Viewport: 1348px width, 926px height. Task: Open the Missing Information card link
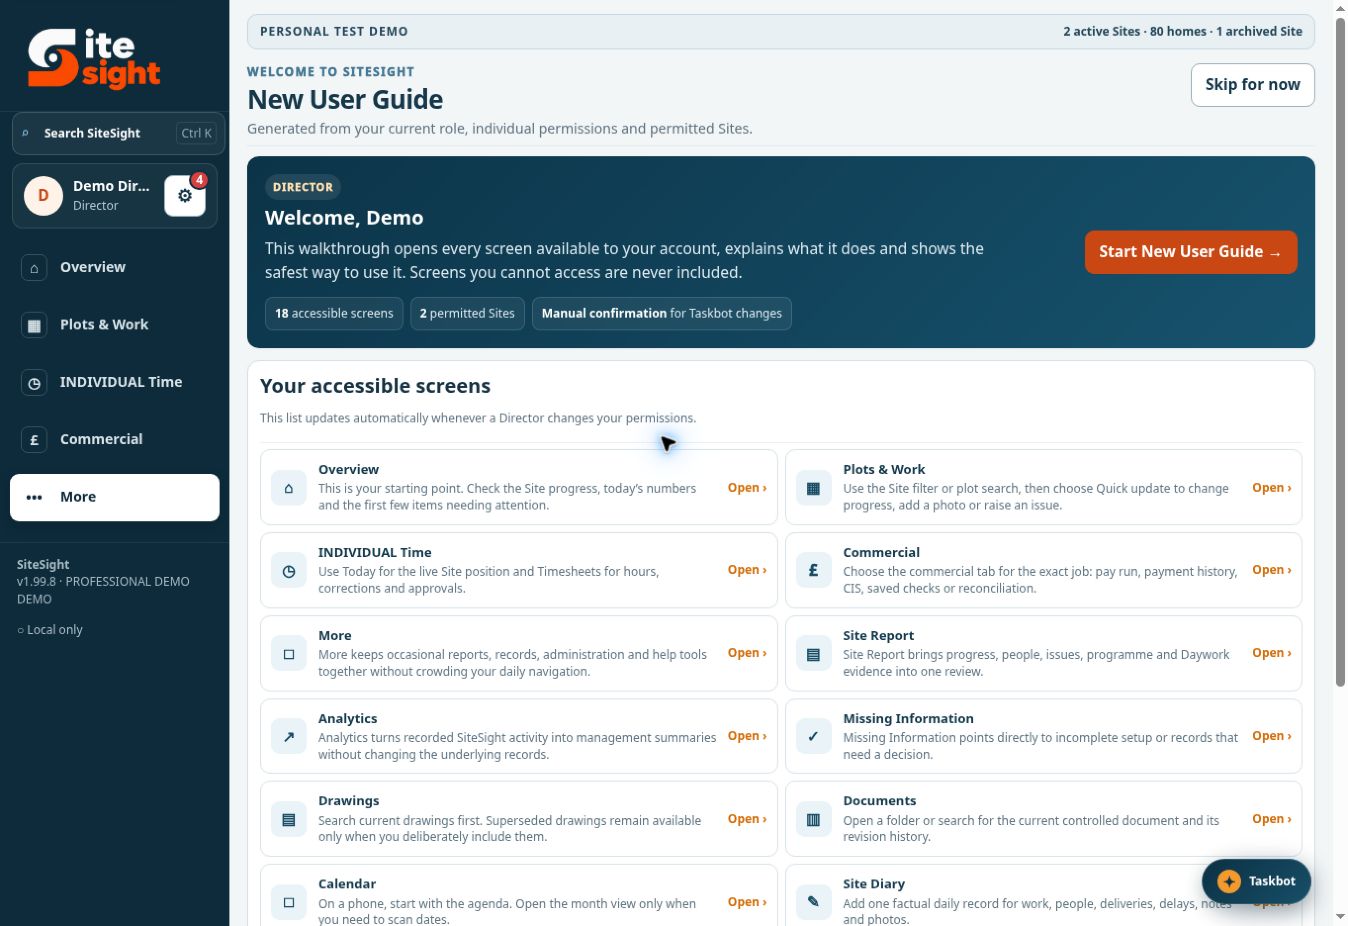pos(1271,736)
